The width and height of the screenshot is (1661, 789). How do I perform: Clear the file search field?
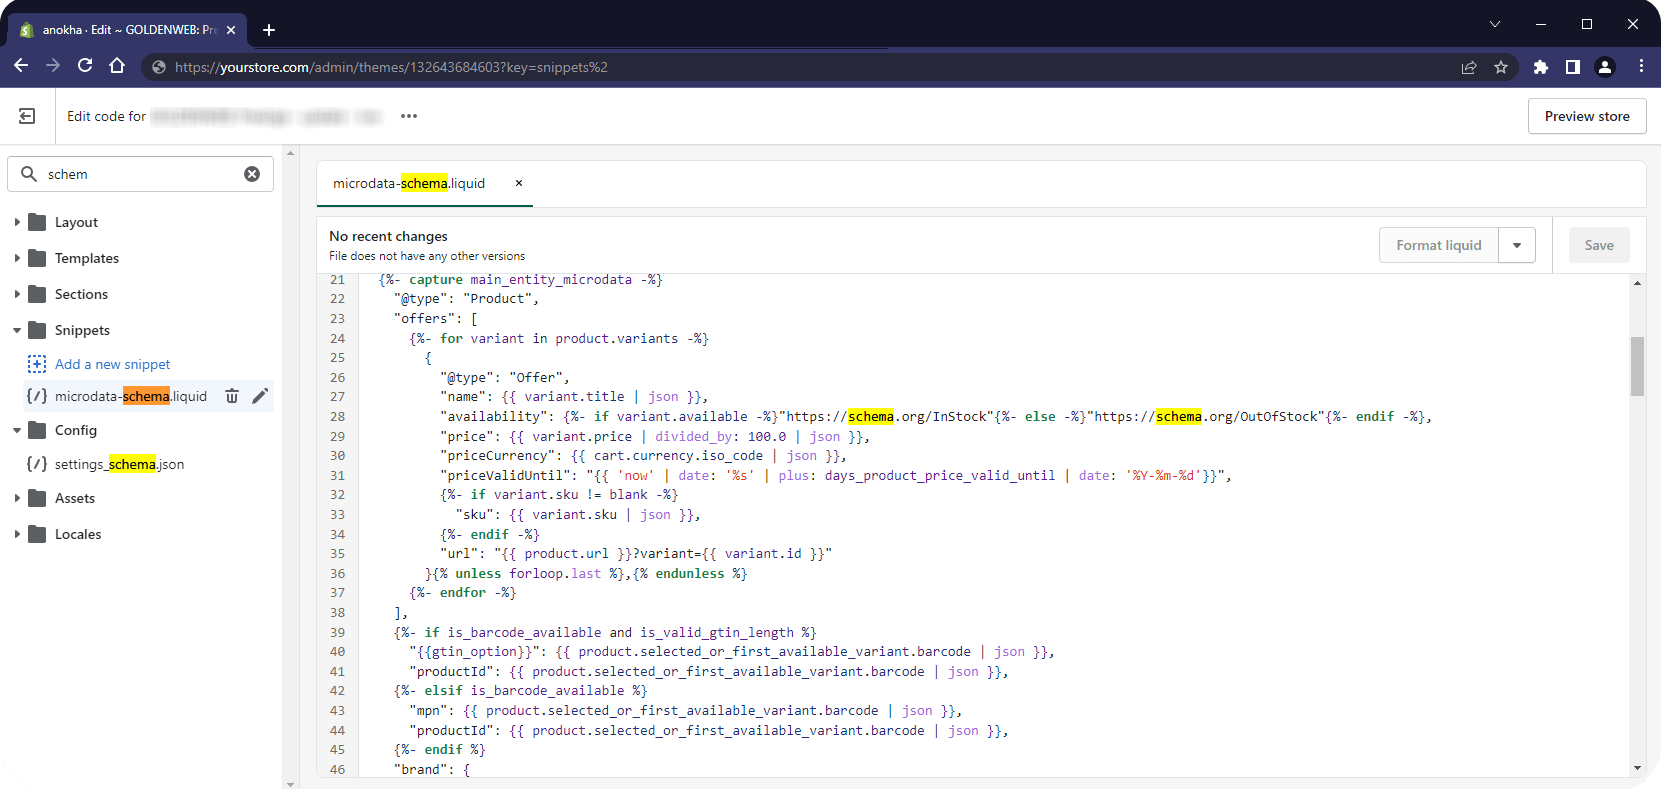pos(252,174)
